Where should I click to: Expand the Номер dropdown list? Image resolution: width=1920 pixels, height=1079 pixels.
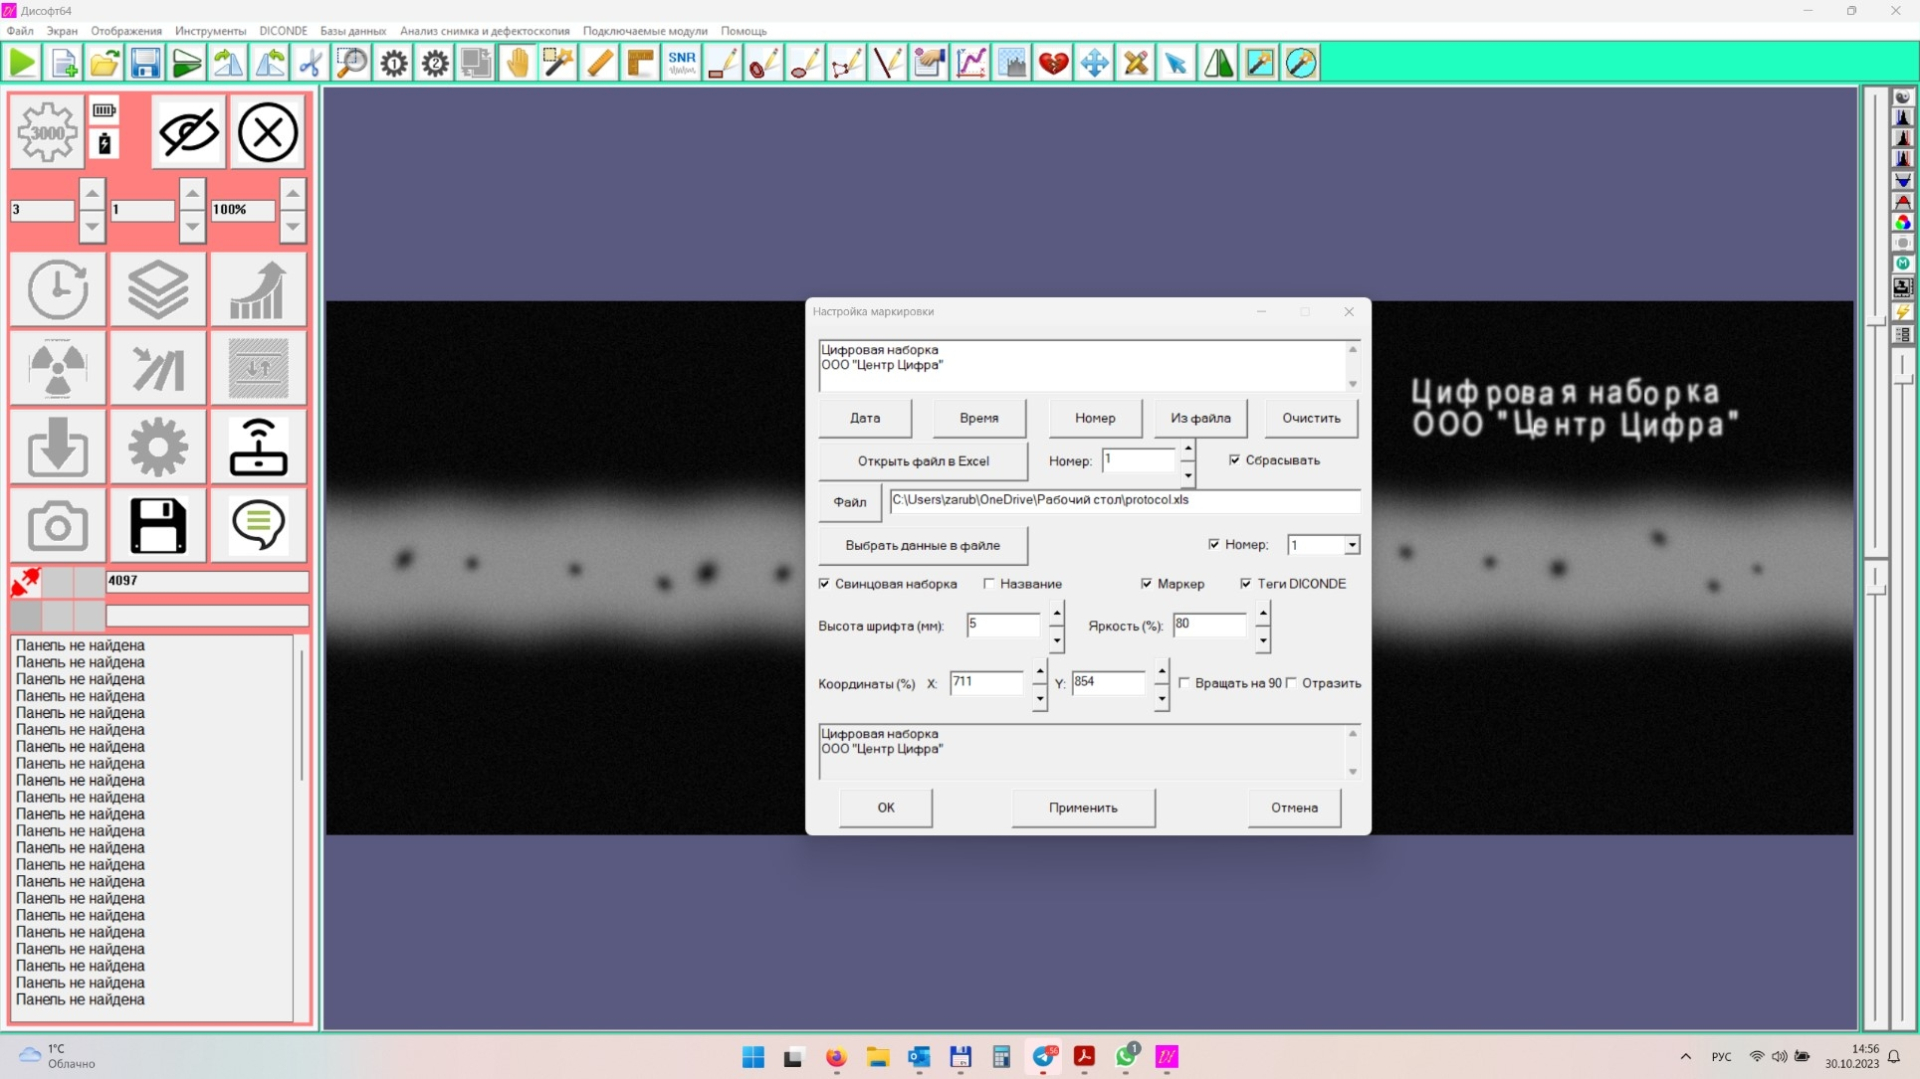pyautogui.click(x=1351, y=545)
